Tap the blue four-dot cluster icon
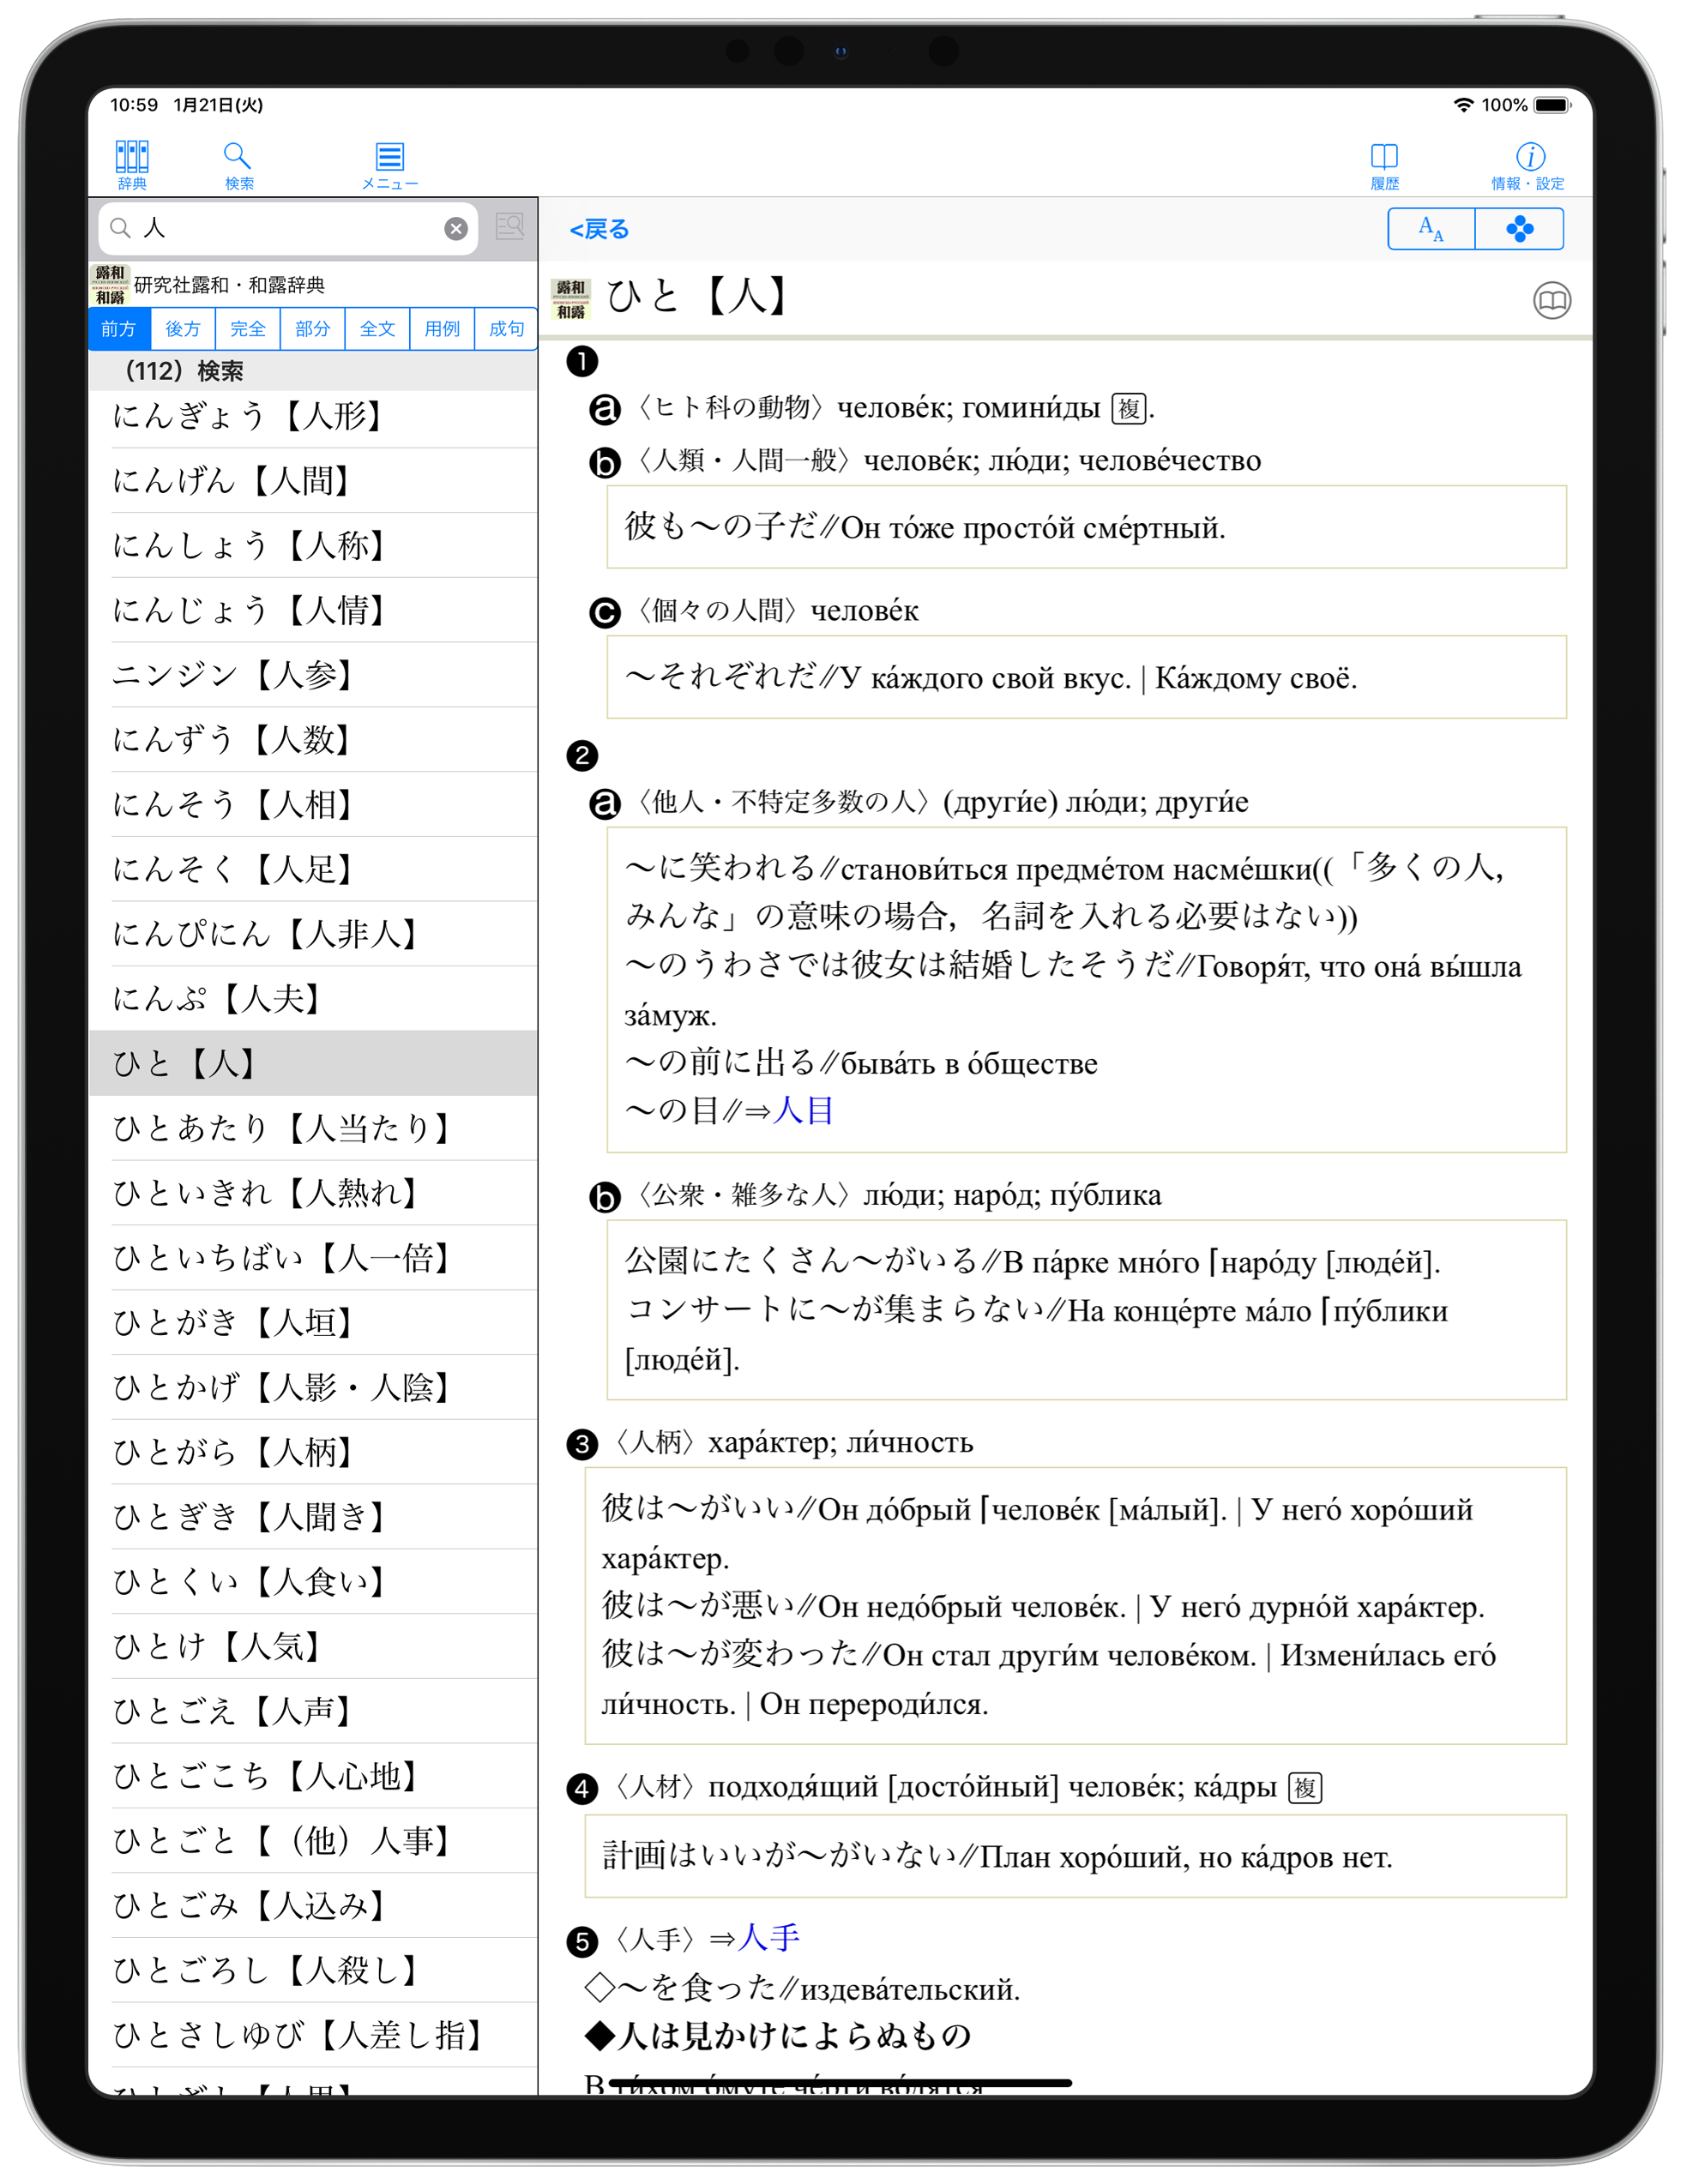This screenshot has width=1681, height=2184. click(x=1518, y=229)
